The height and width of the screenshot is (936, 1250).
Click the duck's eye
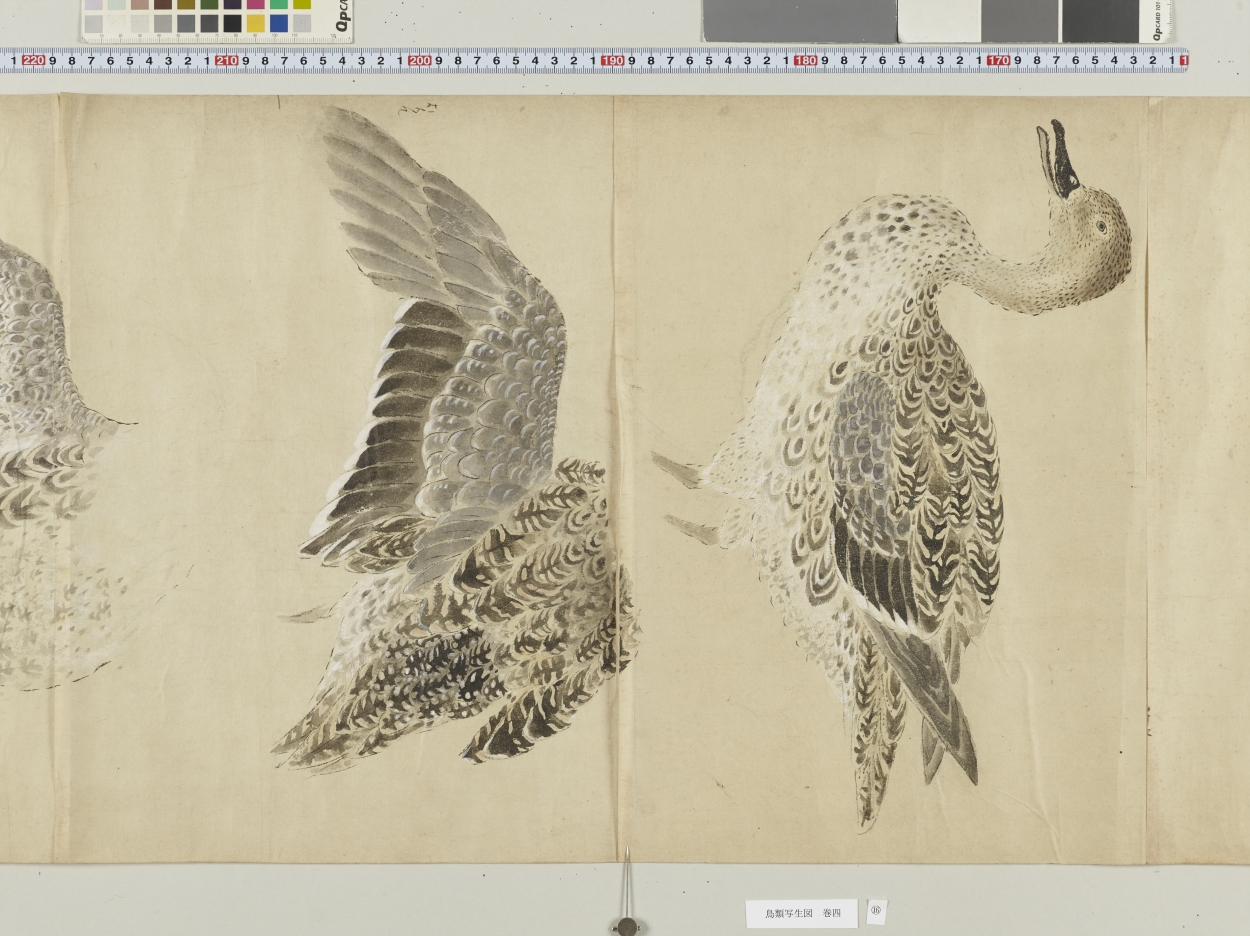1101,227
